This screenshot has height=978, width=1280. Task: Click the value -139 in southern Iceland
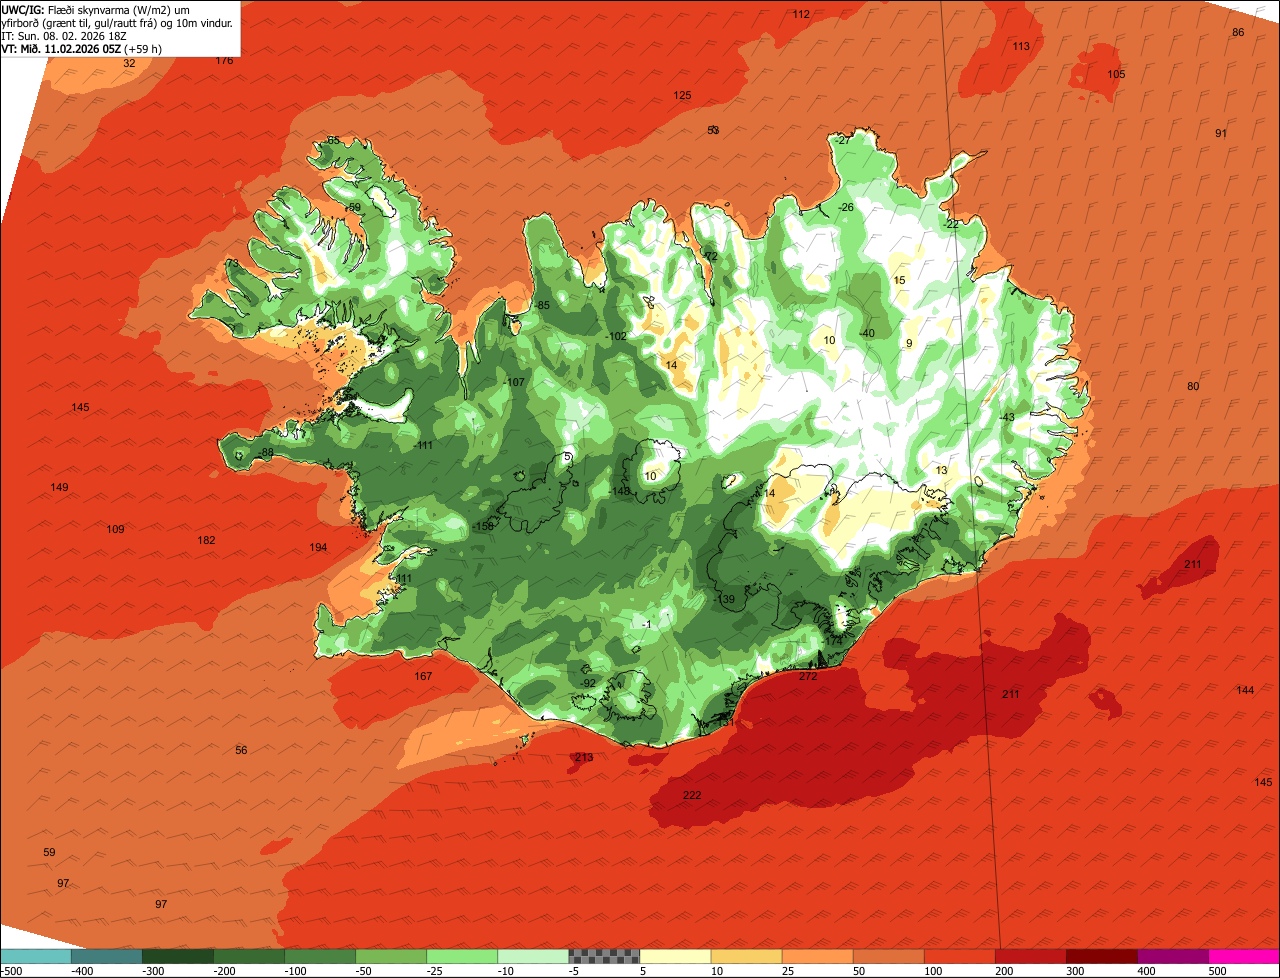click(x=725, y=600)
